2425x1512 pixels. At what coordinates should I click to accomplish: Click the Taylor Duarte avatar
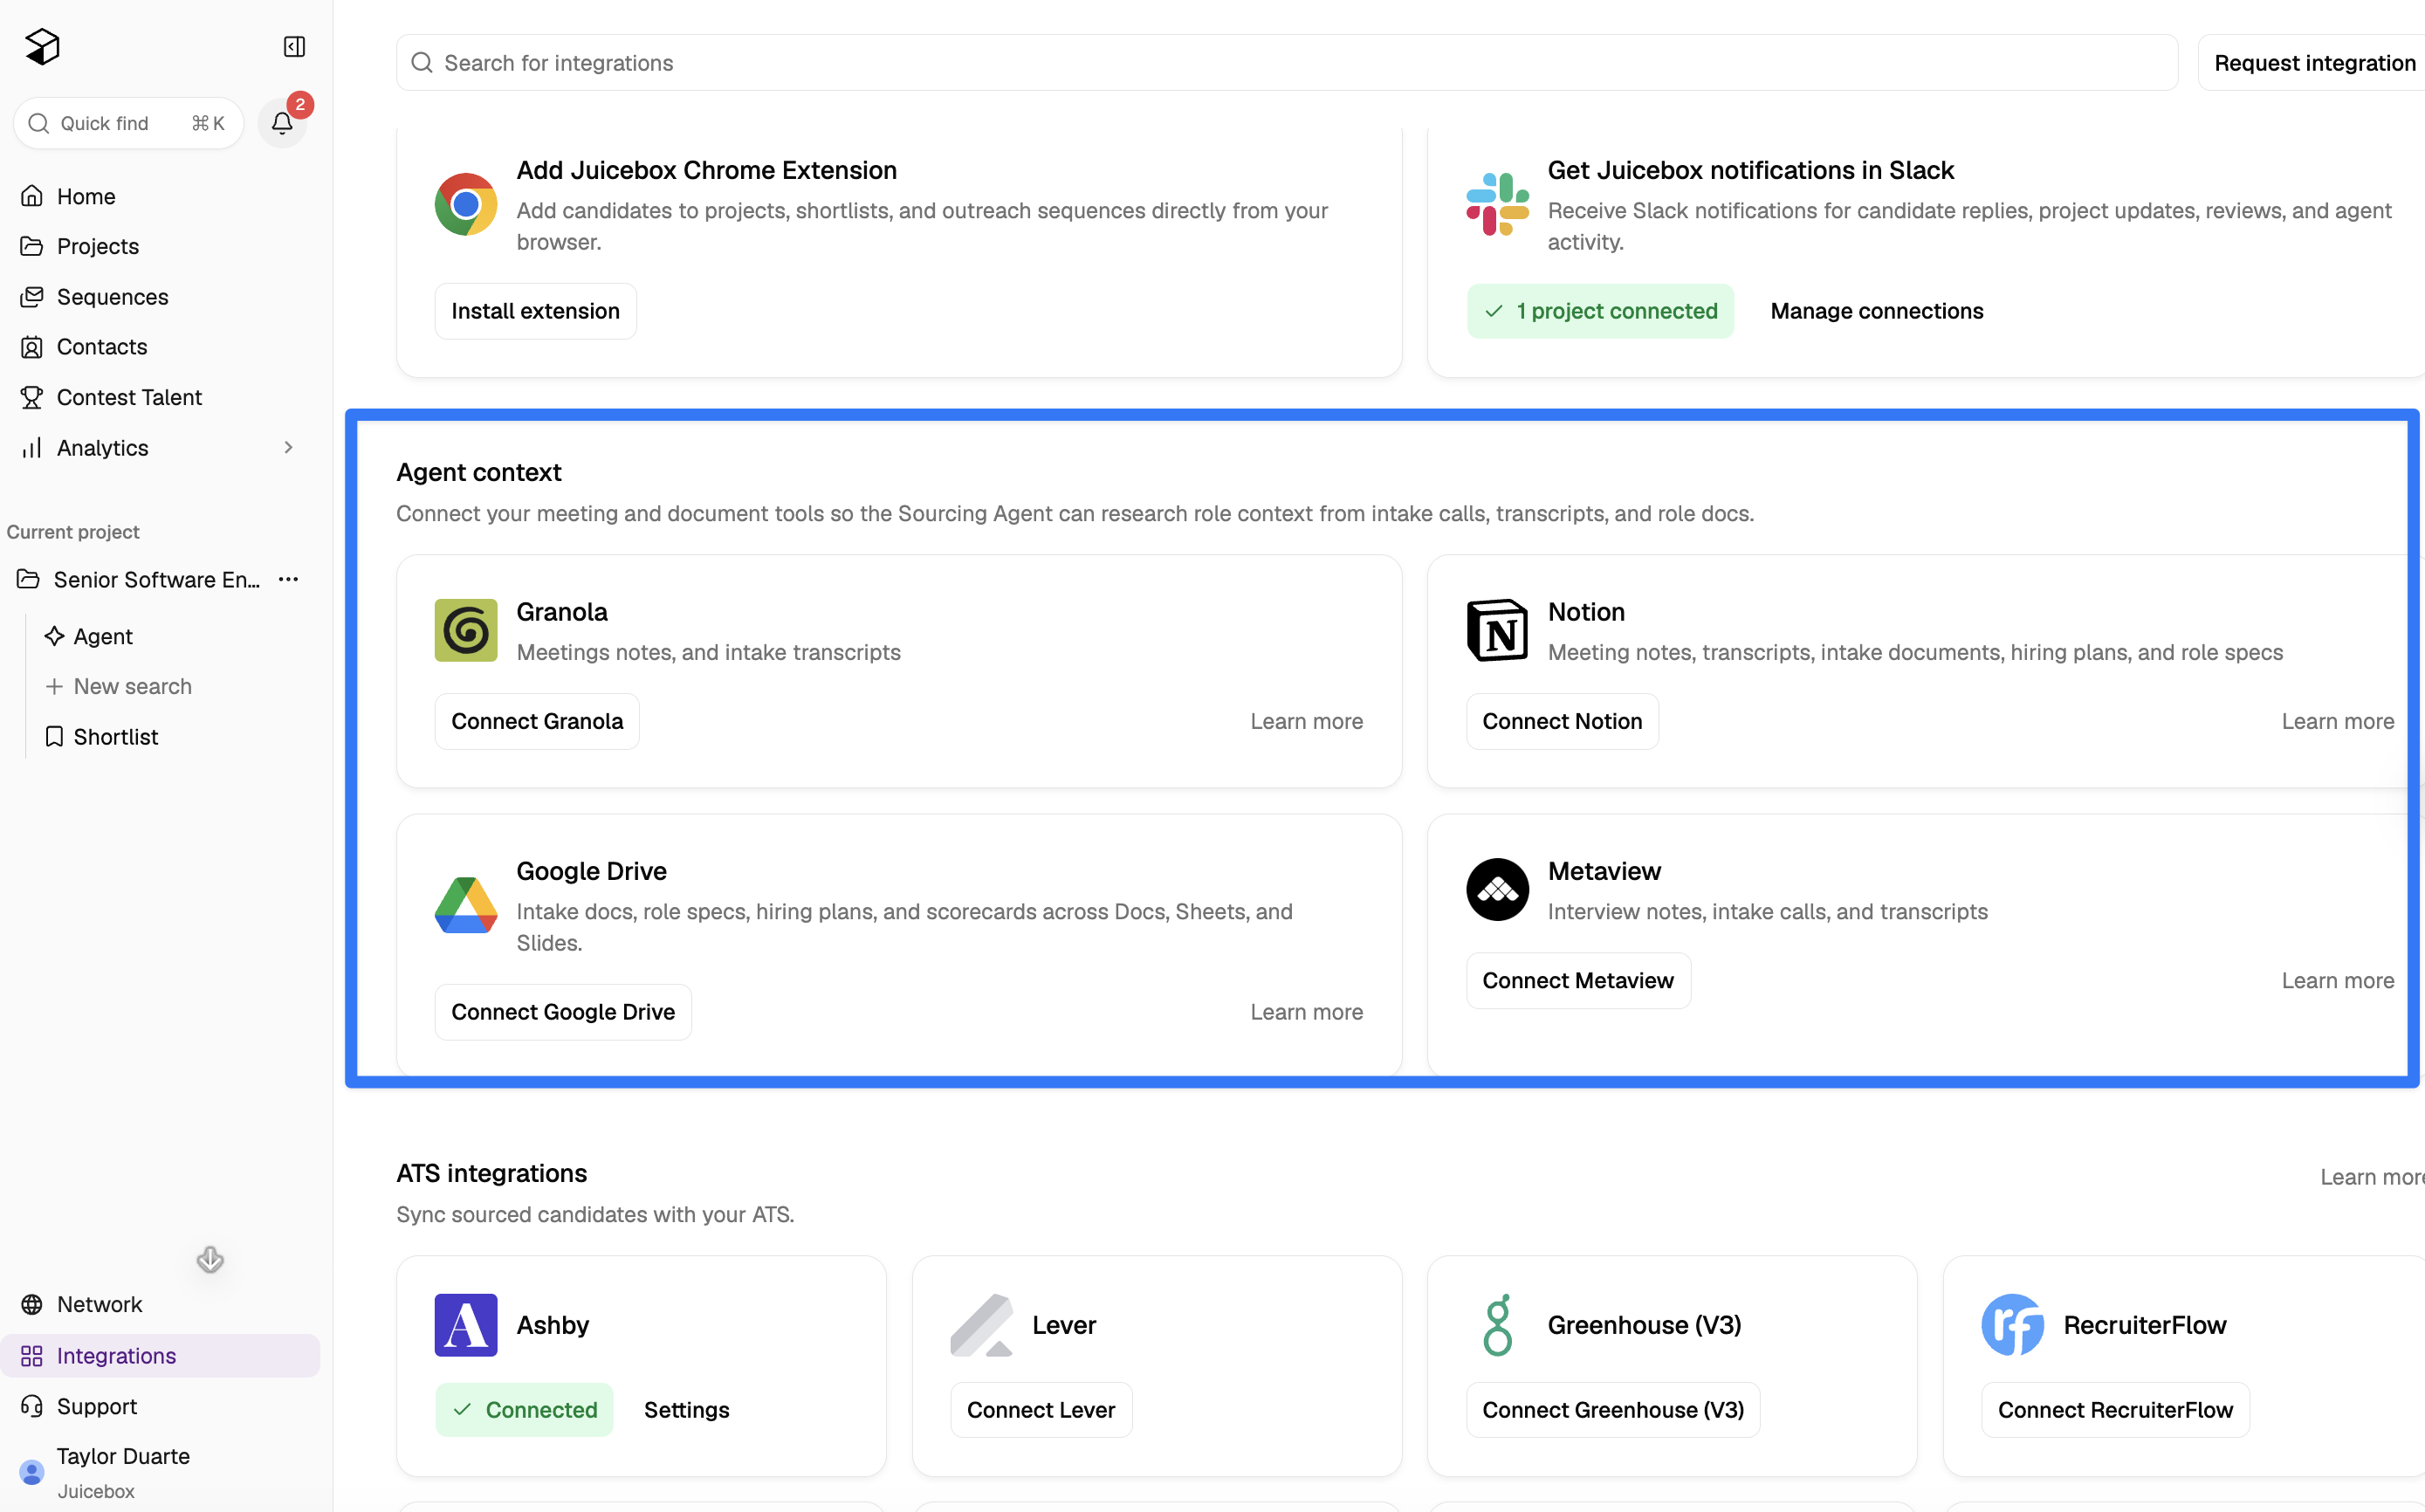(32, 1472)
